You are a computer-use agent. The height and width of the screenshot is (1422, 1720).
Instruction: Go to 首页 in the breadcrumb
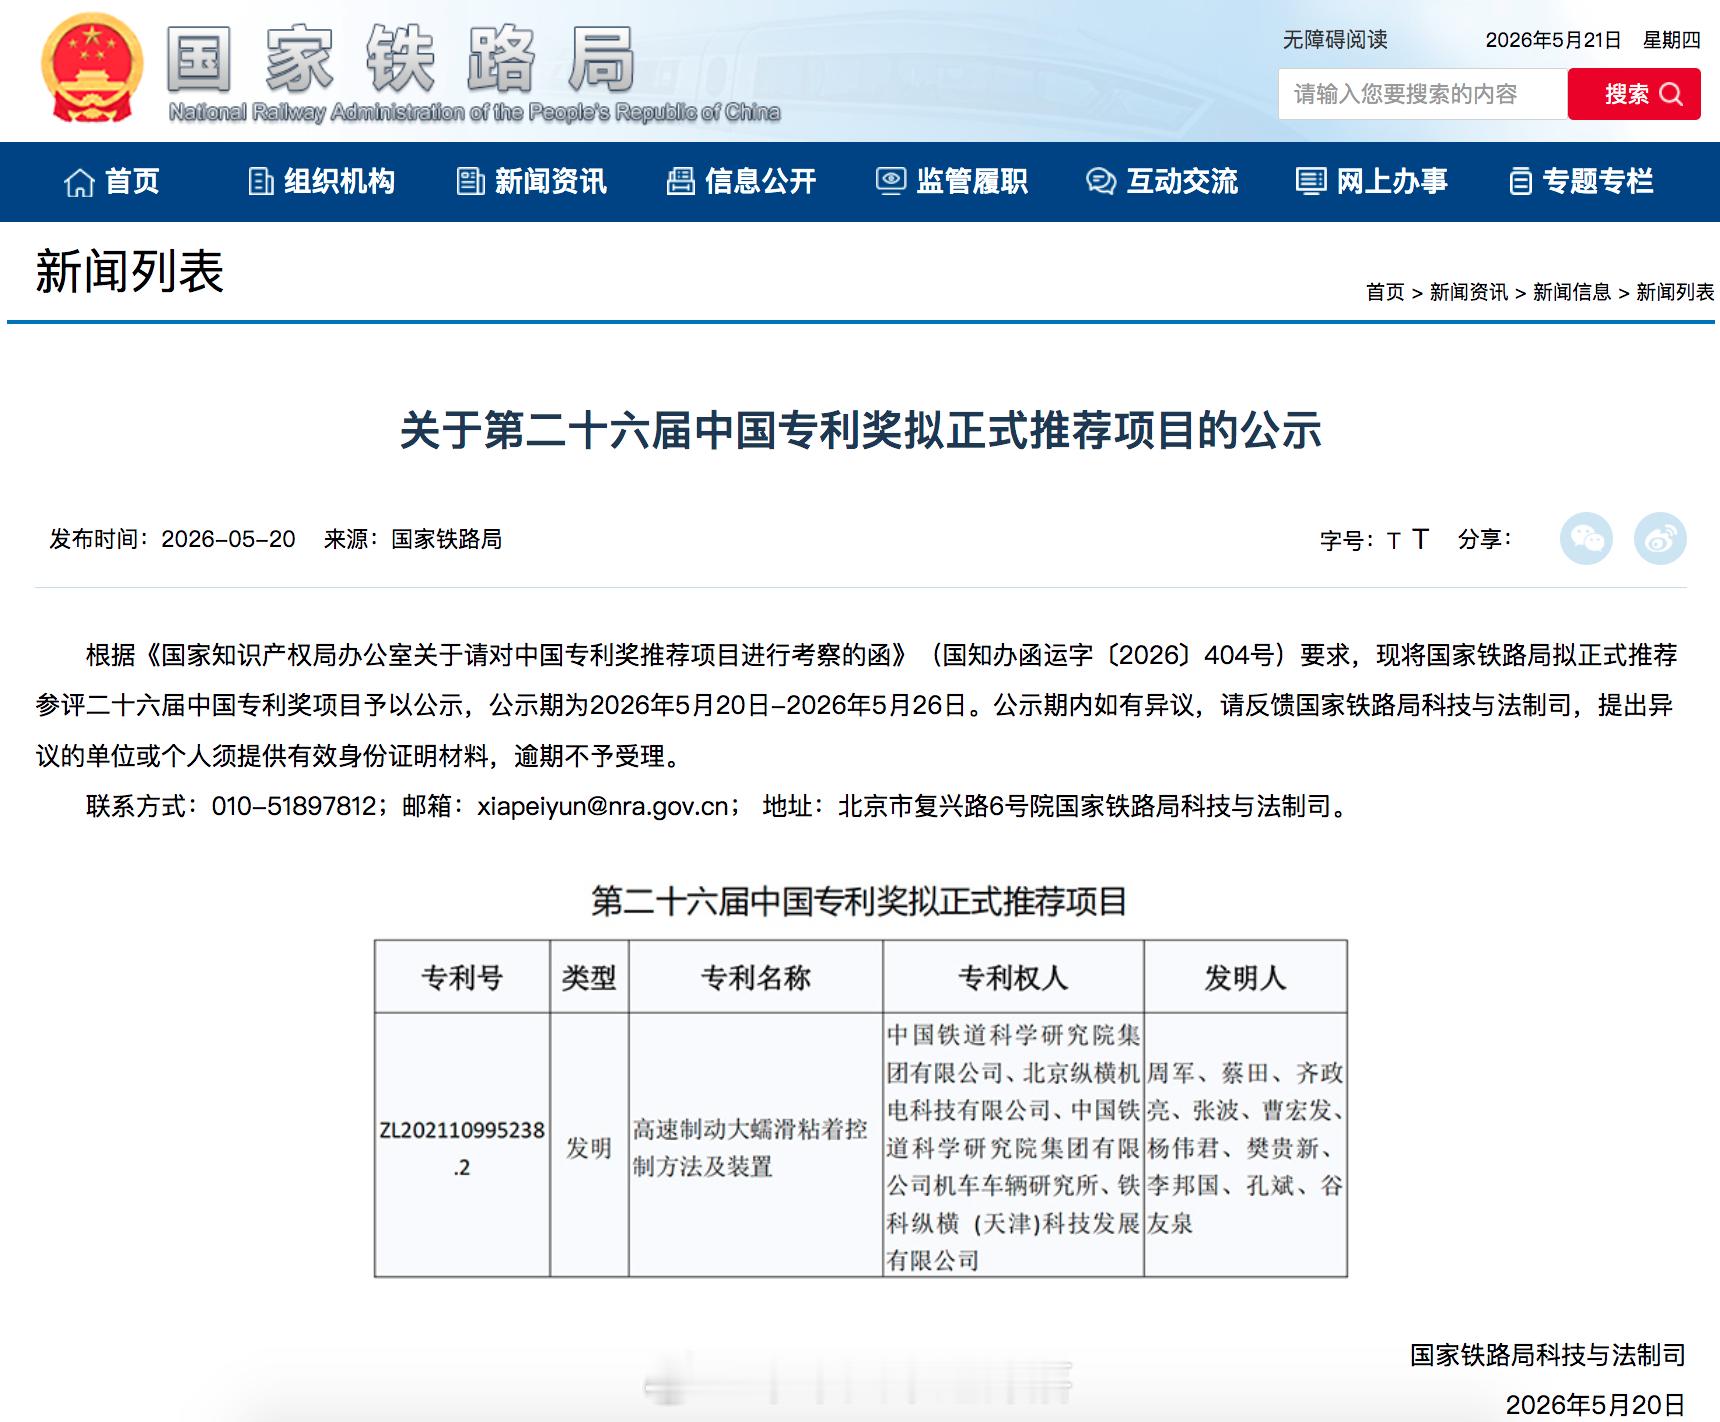[1385, 292]
